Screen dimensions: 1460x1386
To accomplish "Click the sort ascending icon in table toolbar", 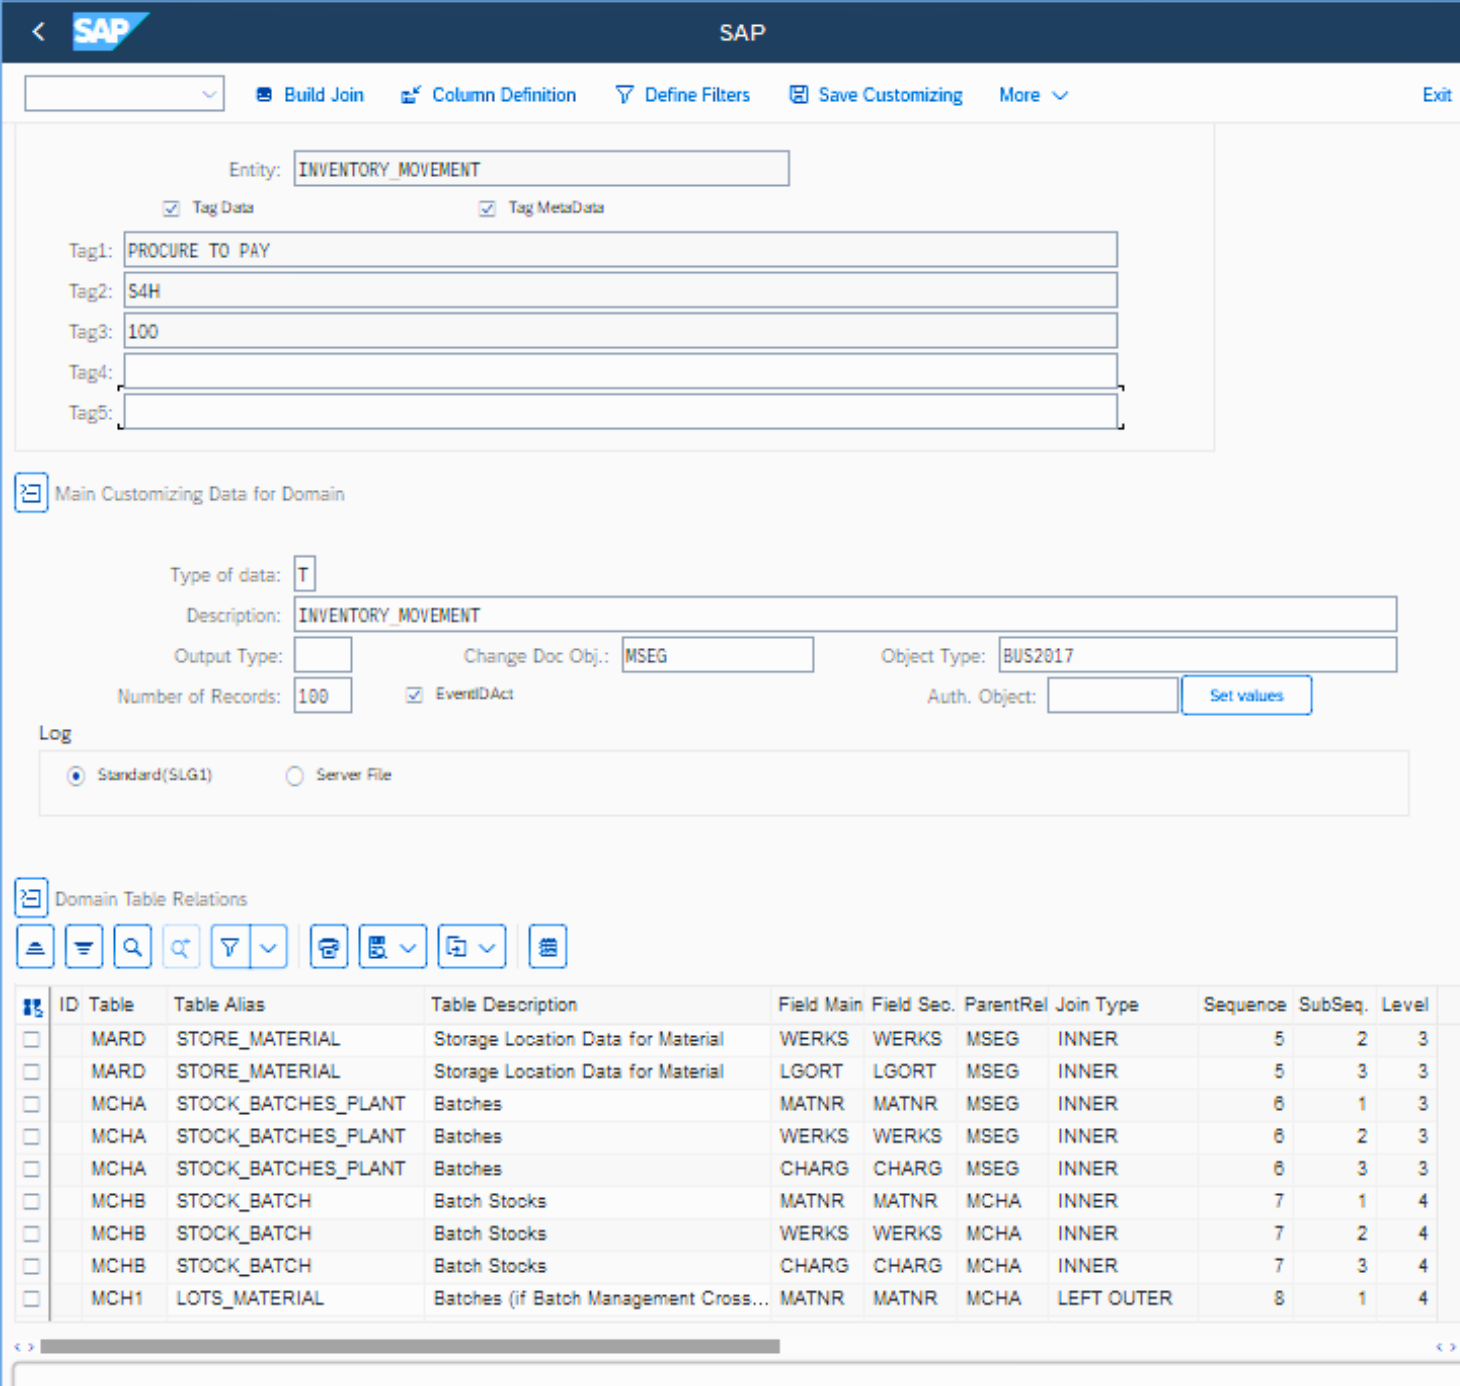I will [35, 947].
